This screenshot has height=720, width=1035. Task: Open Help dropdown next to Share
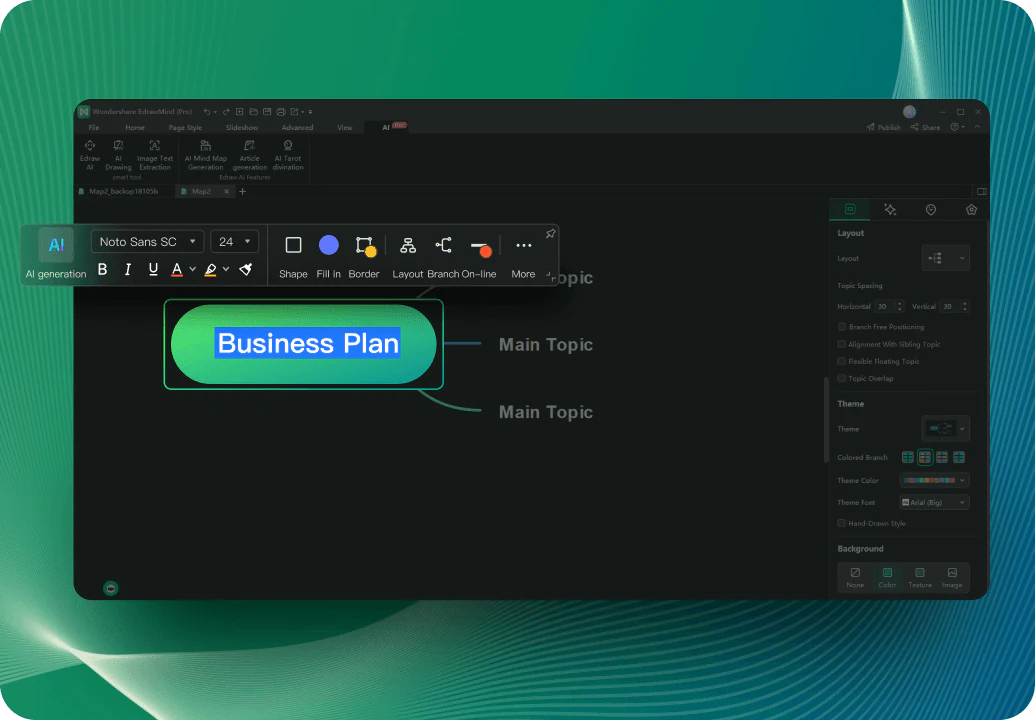[x=957, y=127]
